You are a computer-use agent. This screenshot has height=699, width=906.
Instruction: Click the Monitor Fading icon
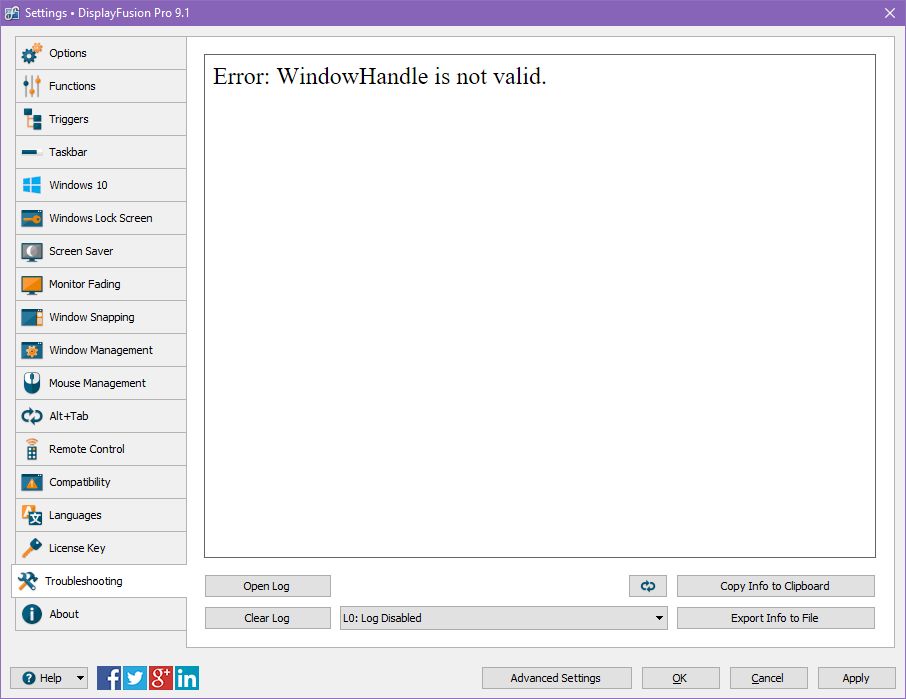point(32,284)
